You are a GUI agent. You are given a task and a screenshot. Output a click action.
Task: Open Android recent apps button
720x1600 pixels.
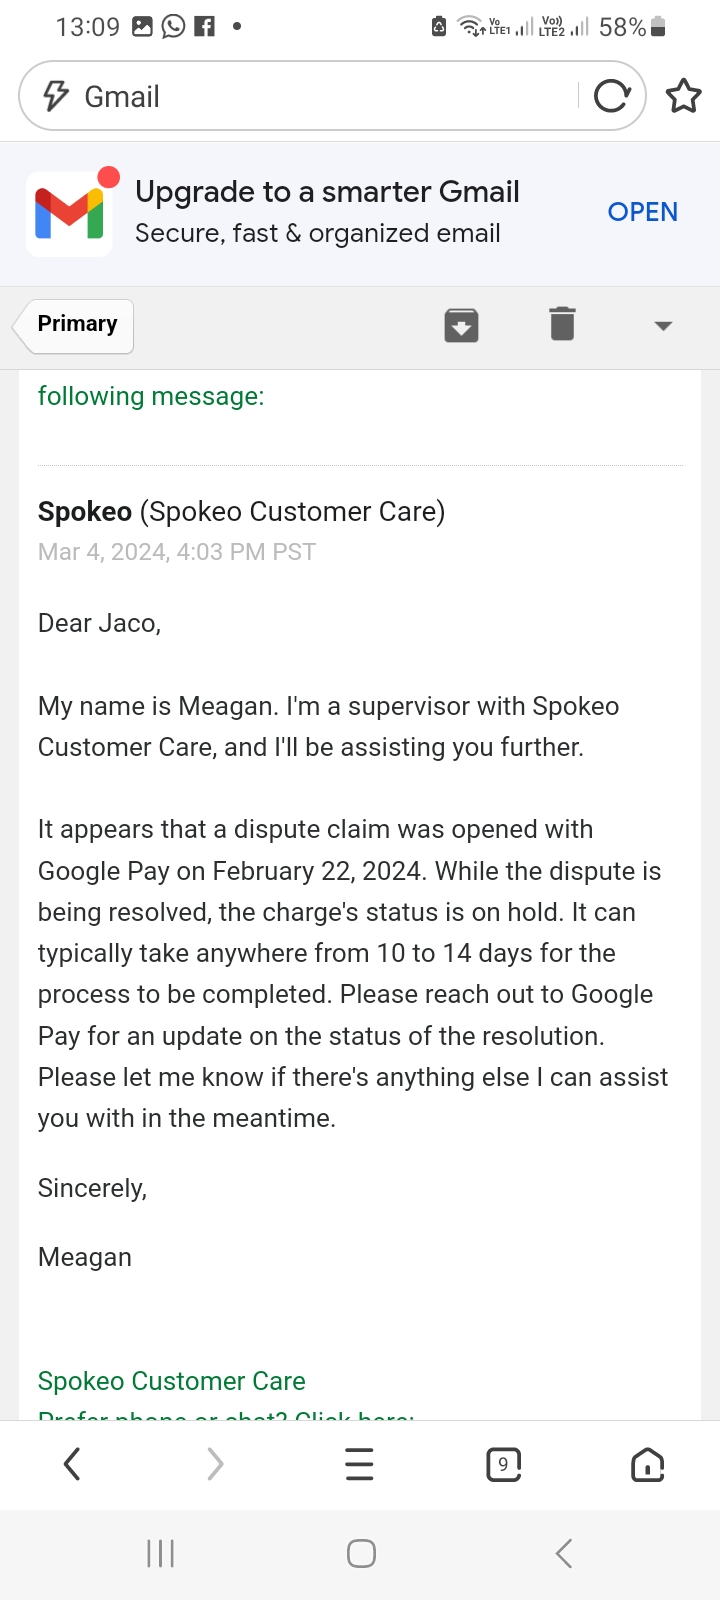click(161, 1553)
